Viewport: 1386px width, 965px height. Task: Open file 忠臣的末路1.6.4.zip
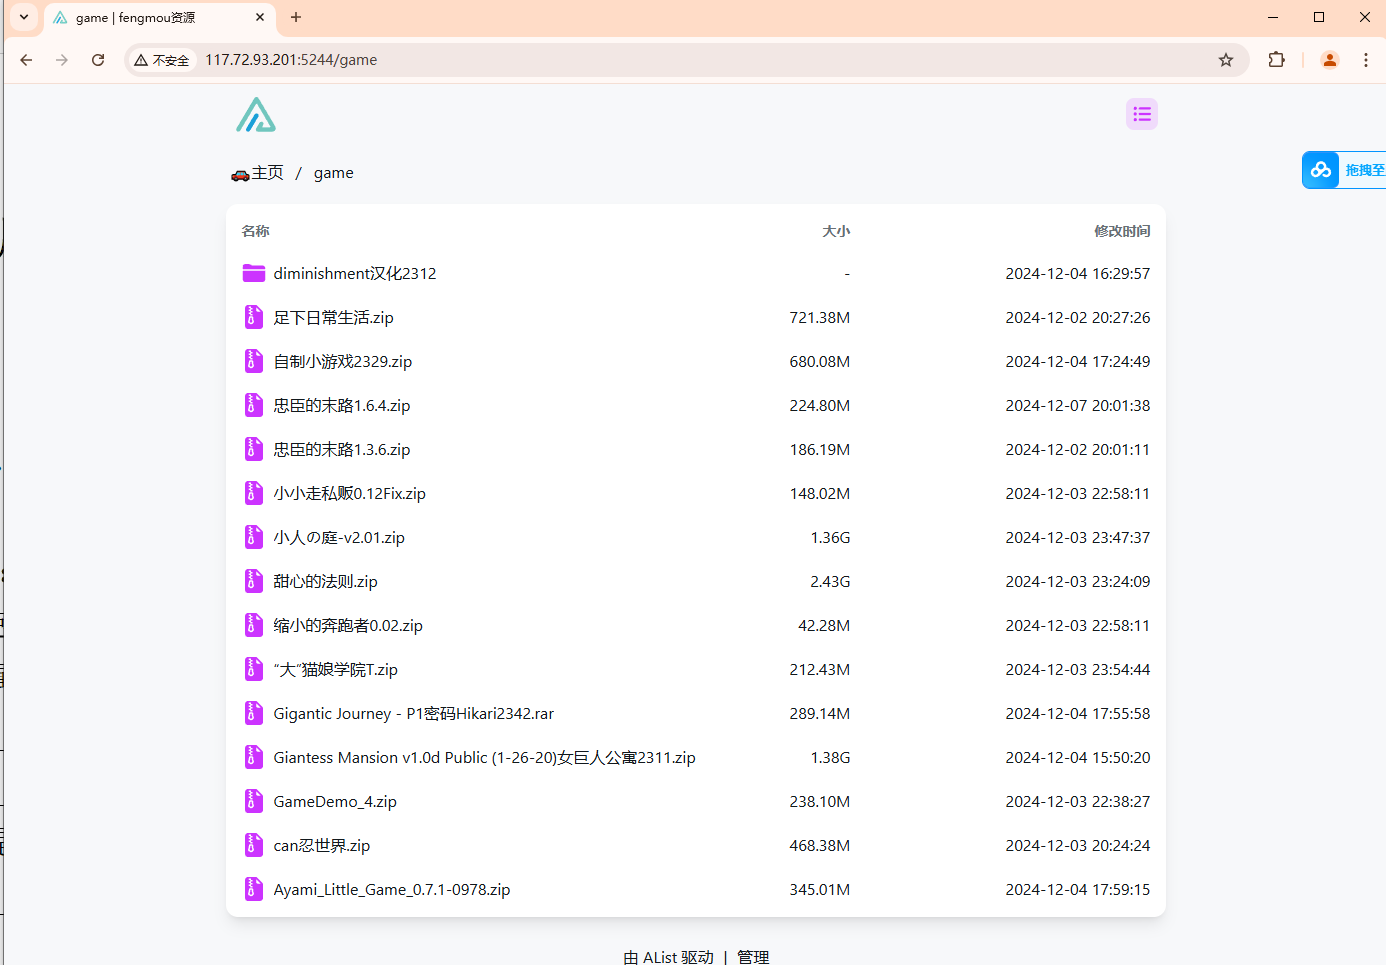click(x=342, y=405)
